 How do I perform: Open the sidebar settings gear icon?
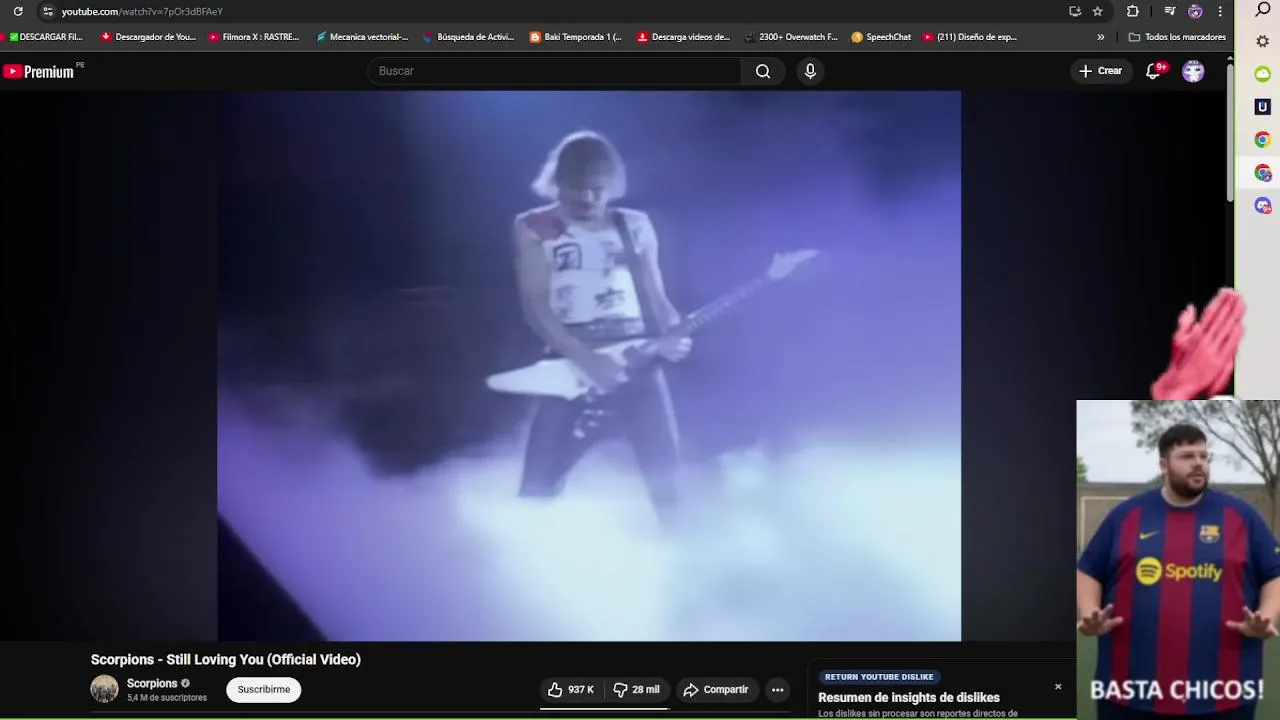[x=1263, y=42]
